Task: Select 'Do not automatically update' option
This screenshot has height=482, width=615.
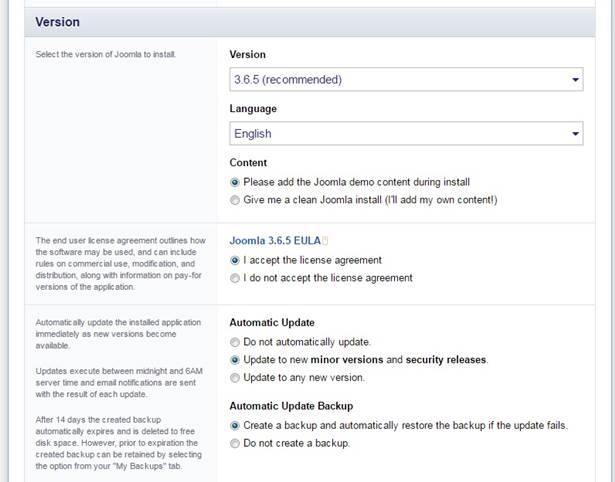Action: (x=235, y=342)
